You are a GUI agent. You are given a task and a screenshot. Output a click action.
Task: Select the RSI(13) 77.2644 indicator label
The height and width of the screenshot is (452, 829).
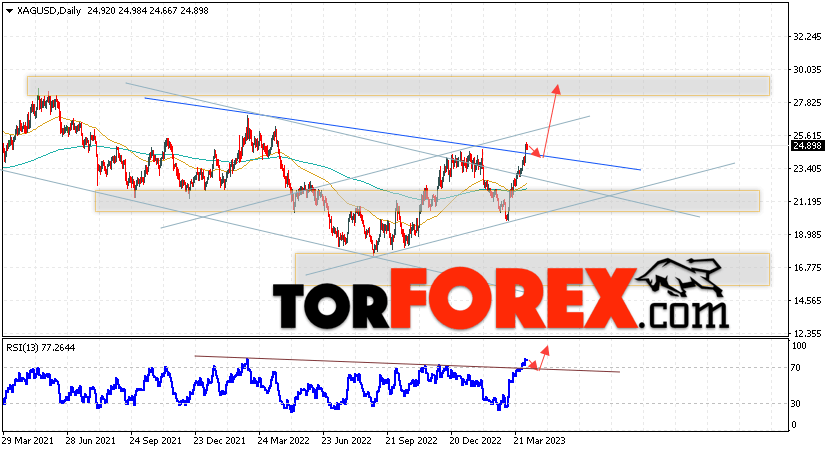click(x=41, y=348)
